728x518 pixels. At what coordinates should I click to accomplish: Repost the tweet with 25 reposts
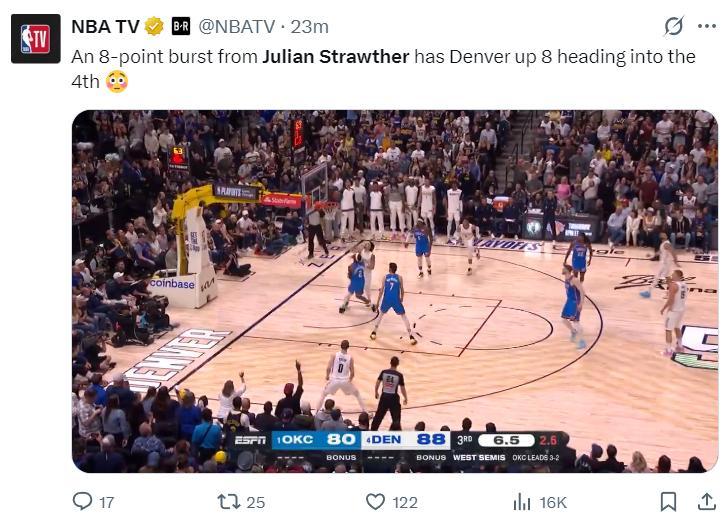tap(241, 502)
